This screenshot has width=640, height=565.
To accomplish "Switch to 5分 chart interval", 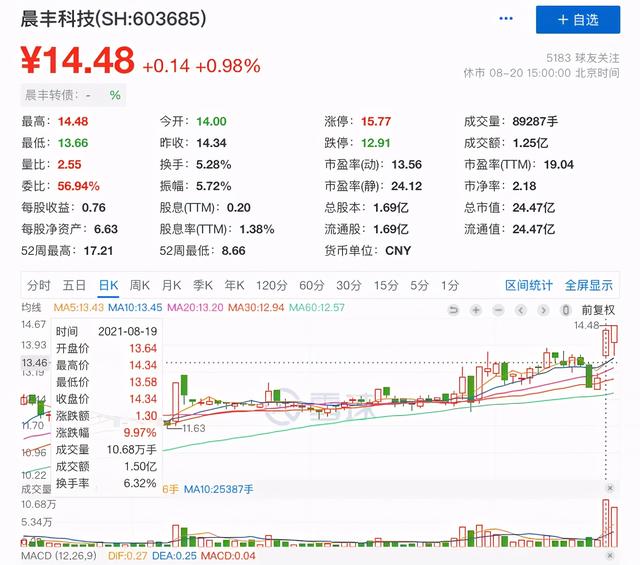I will [x=420, y=285].
